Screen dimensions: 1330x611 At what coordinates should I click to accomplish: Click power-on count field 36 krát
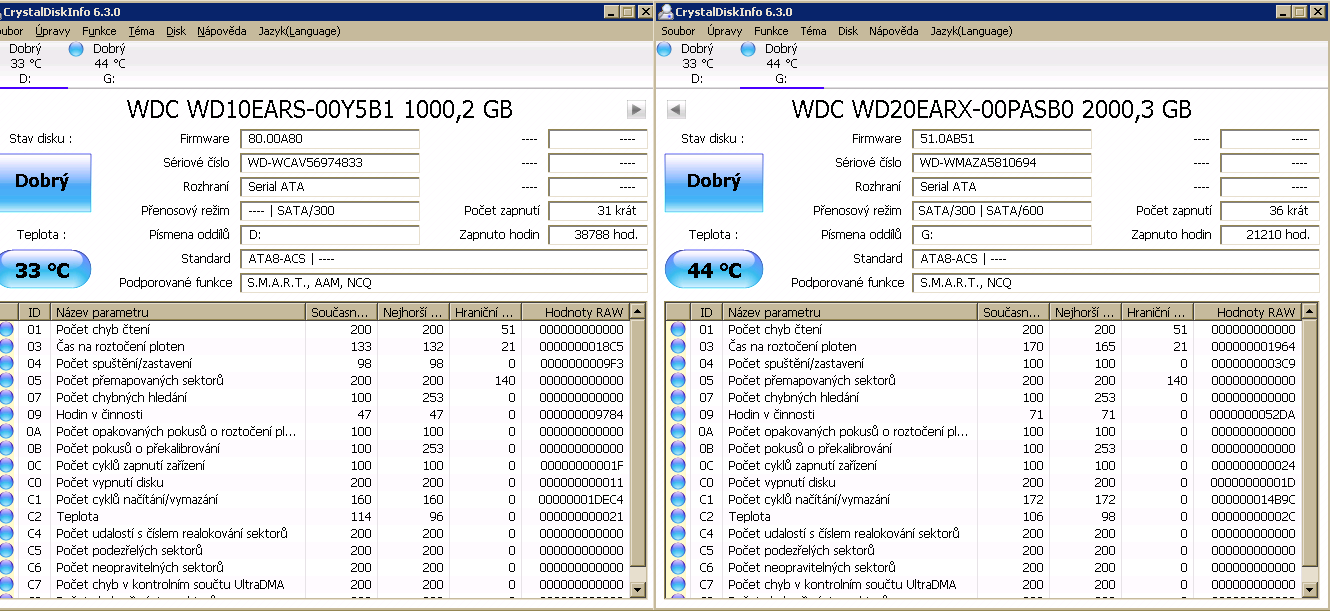click(x=1269, y=211)
